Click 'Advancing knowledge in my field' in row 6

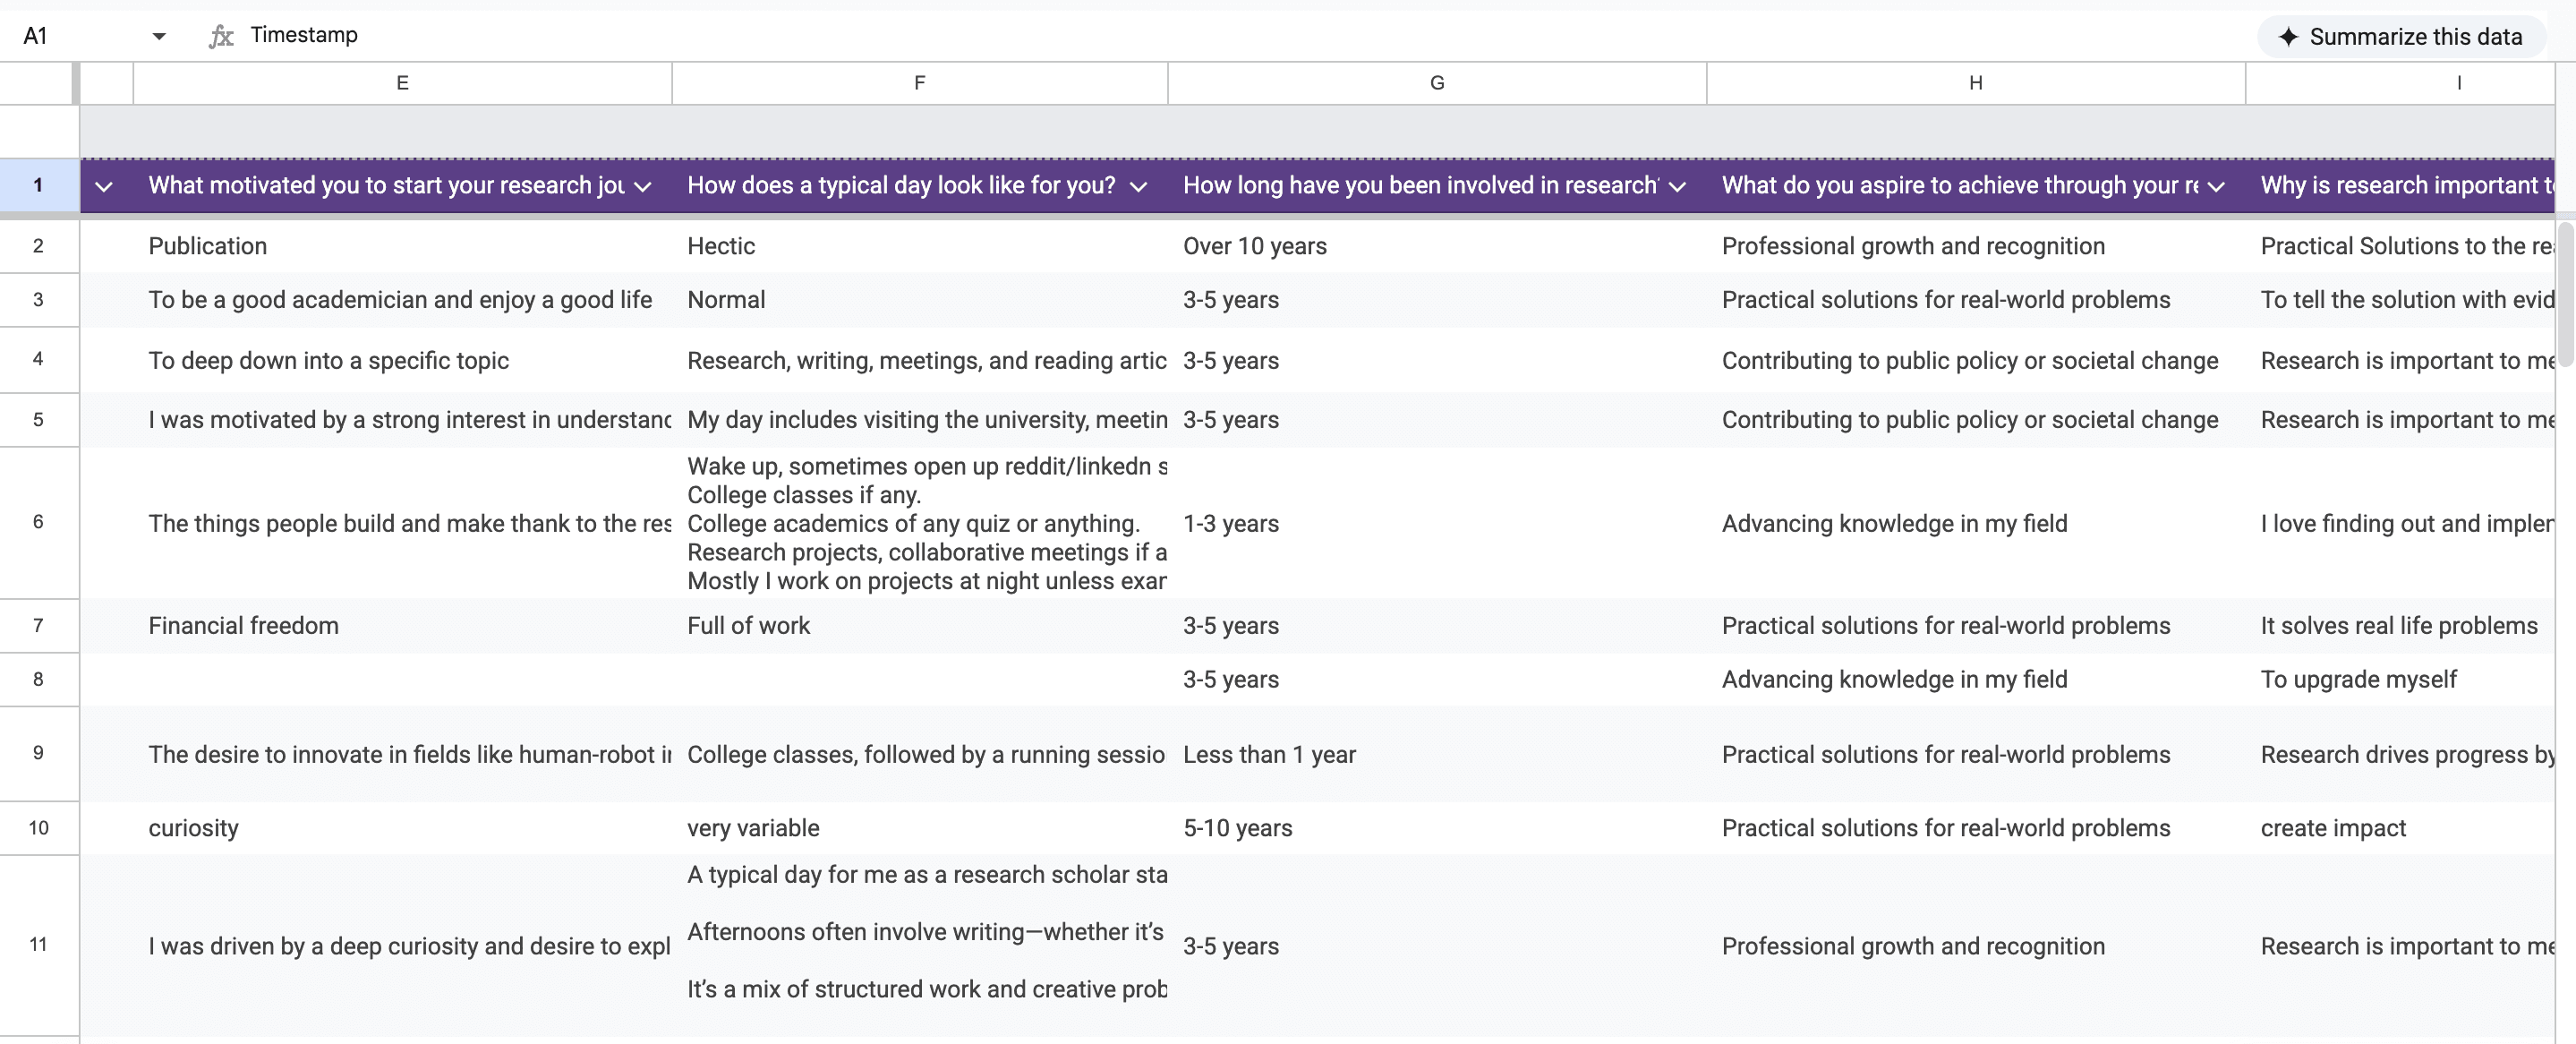[1976, 523]
